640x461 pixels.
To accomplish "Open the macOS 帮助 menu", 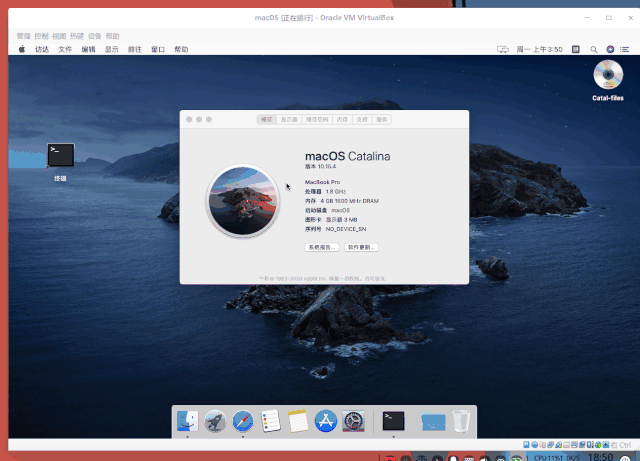I will click(x=181, y=49).
